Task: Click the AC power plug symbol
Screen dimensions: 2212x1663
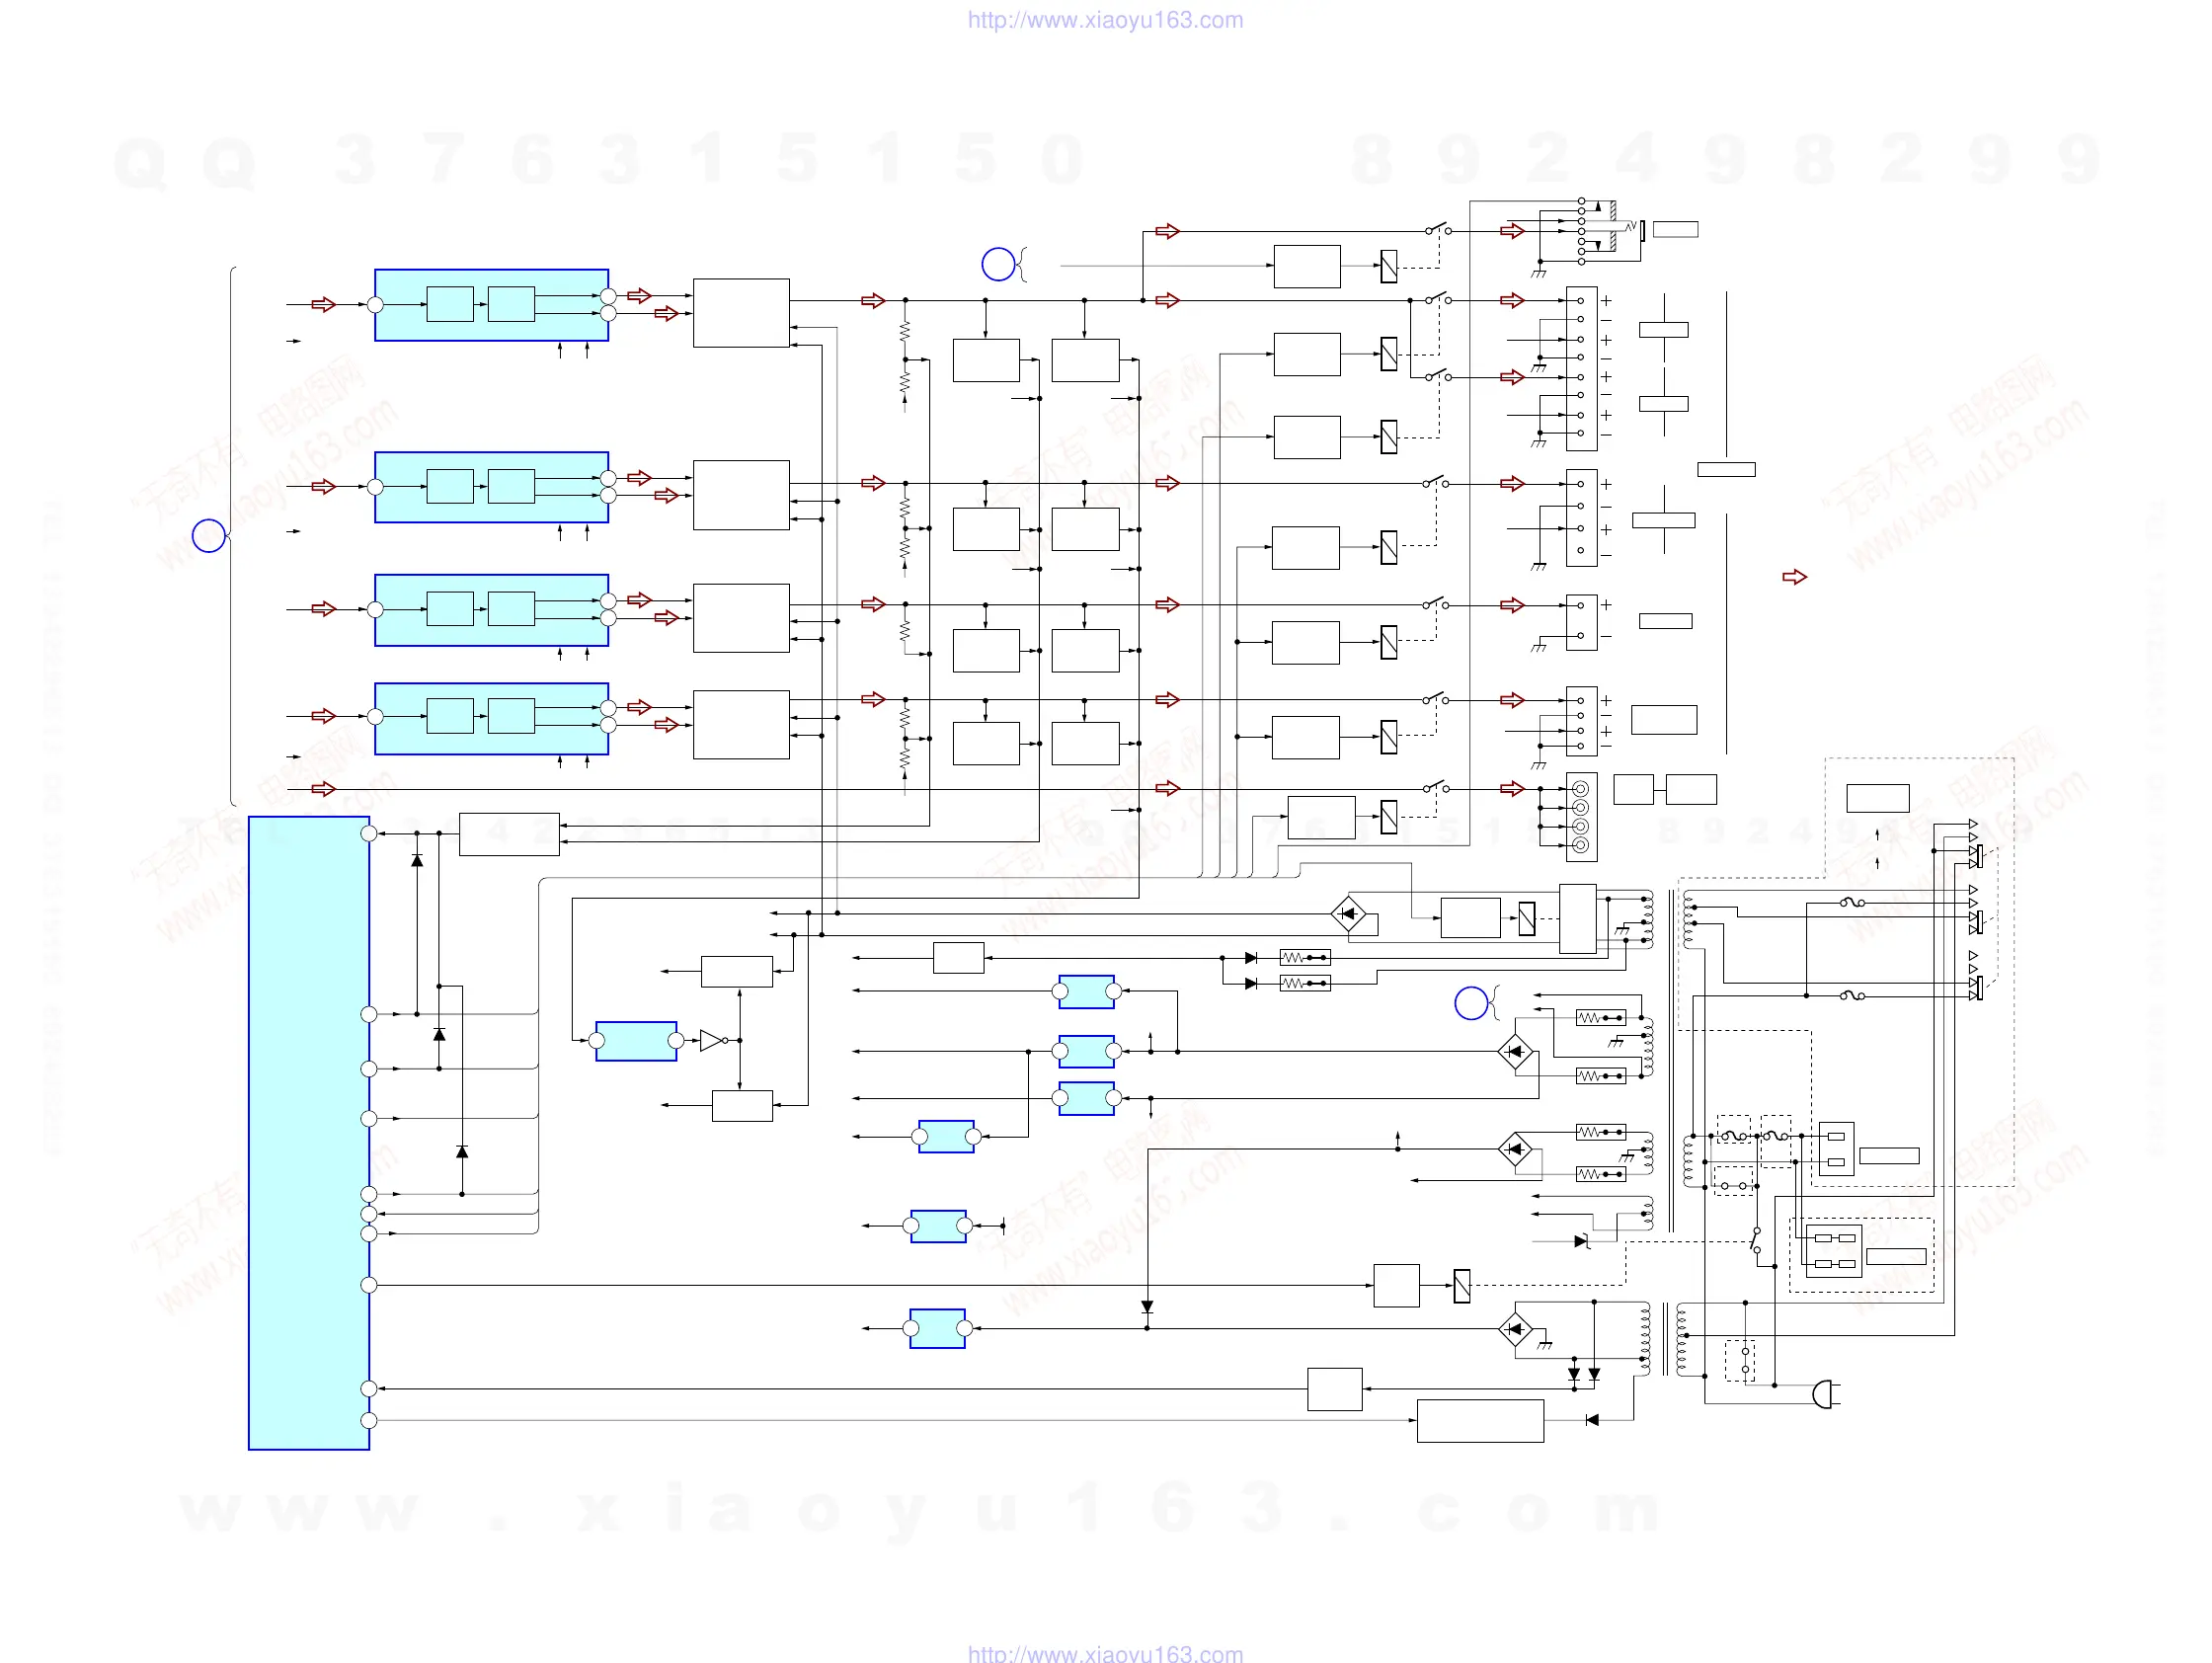Action: [1825, 1394]
